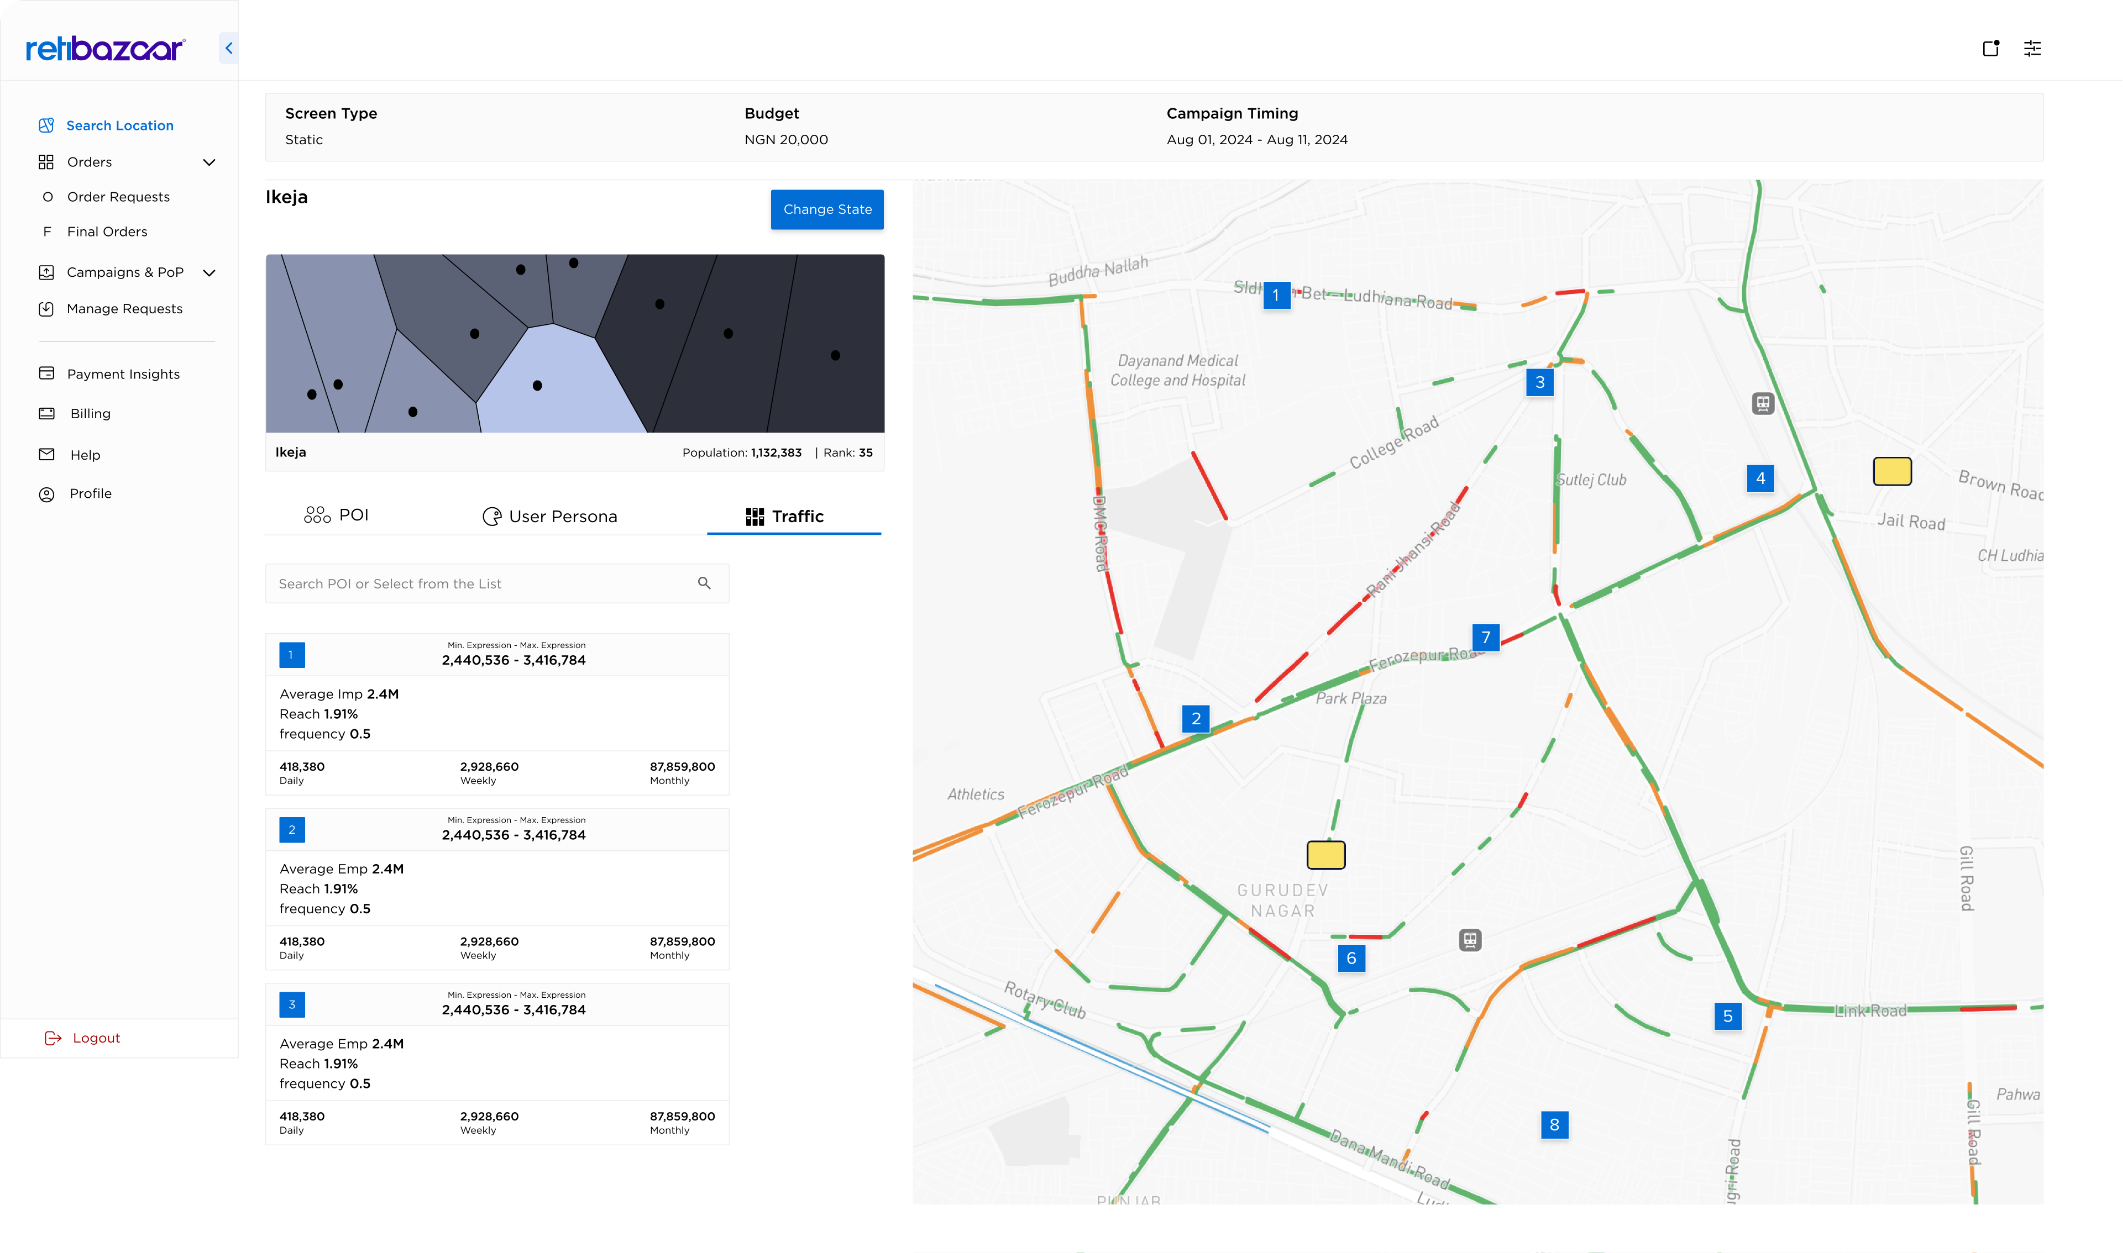Image resolution: width=2123 pixels, height=1253 pixels.
Task: Click Dayanand Medical College label on map
Action: (x=1178, y=370)
